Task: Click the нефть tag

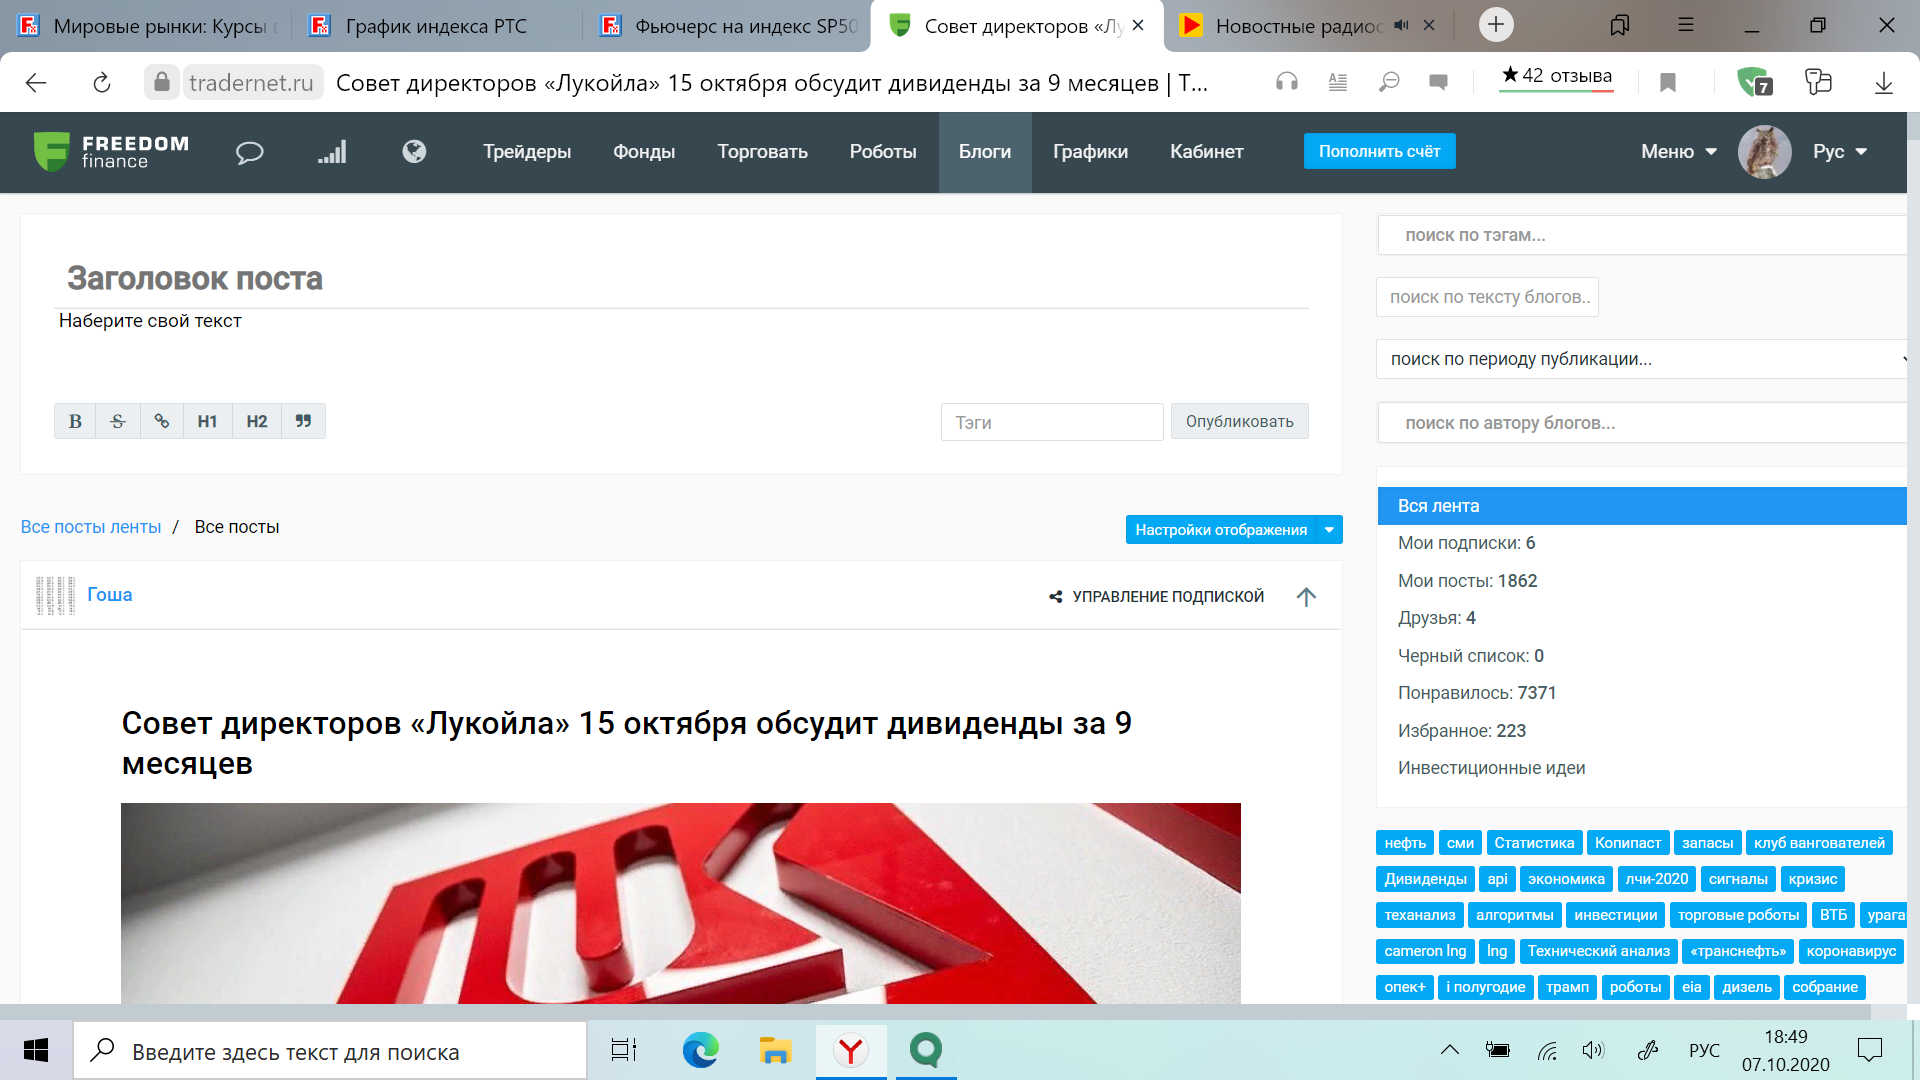Action: click(x=1405, y=843)
